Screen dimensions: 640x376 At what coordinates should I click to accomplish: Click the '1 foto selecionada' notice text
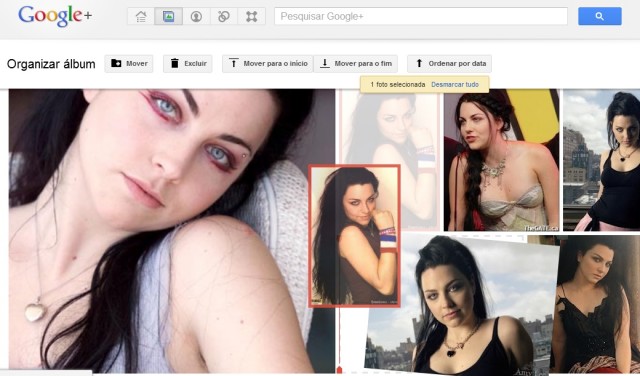pos(398,85)
